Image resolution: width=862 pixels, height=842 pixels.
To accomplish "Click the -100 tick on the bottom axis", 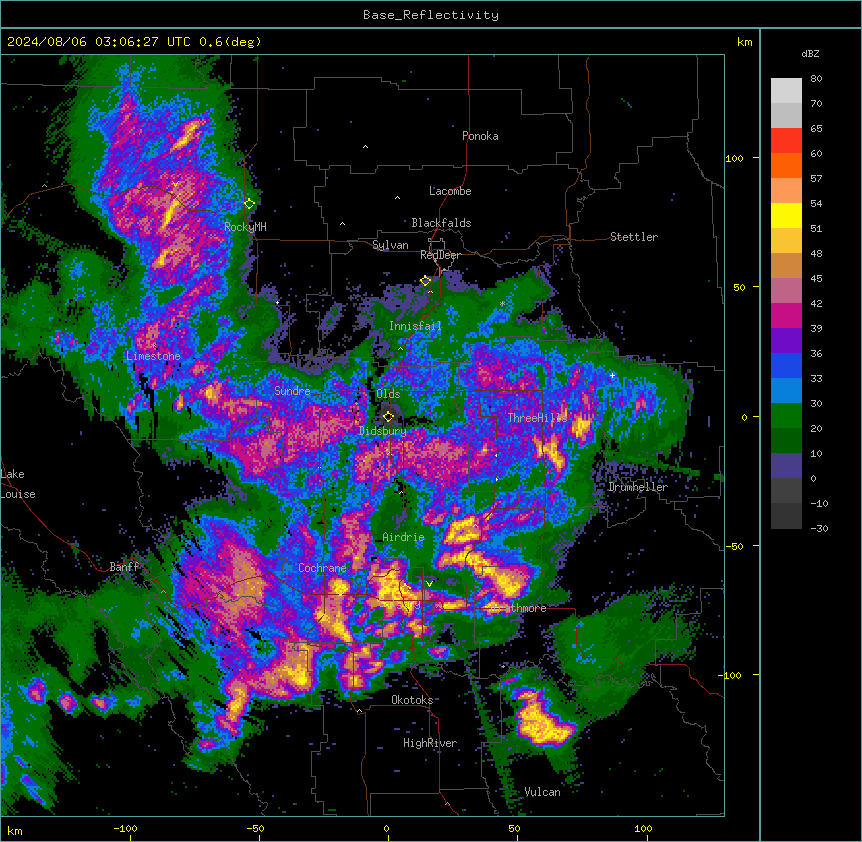I will tap(125, 828).
